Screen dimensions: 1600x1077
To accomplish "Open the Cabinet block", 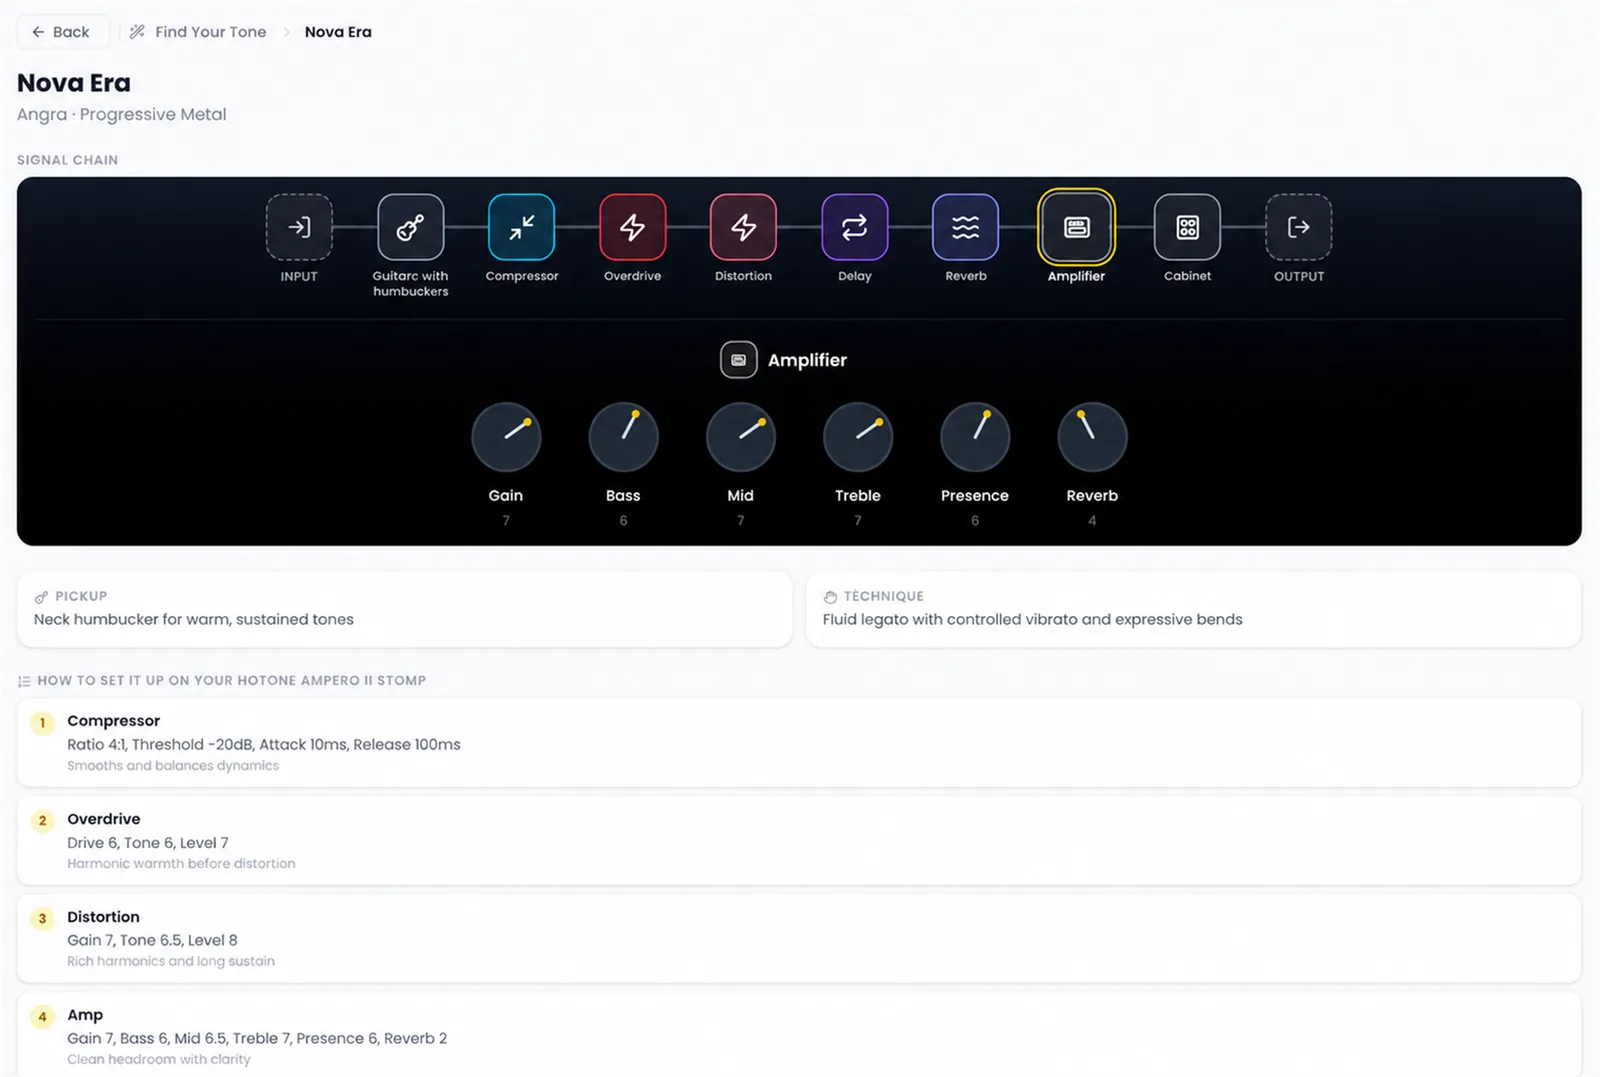I will coord(1187,227).
